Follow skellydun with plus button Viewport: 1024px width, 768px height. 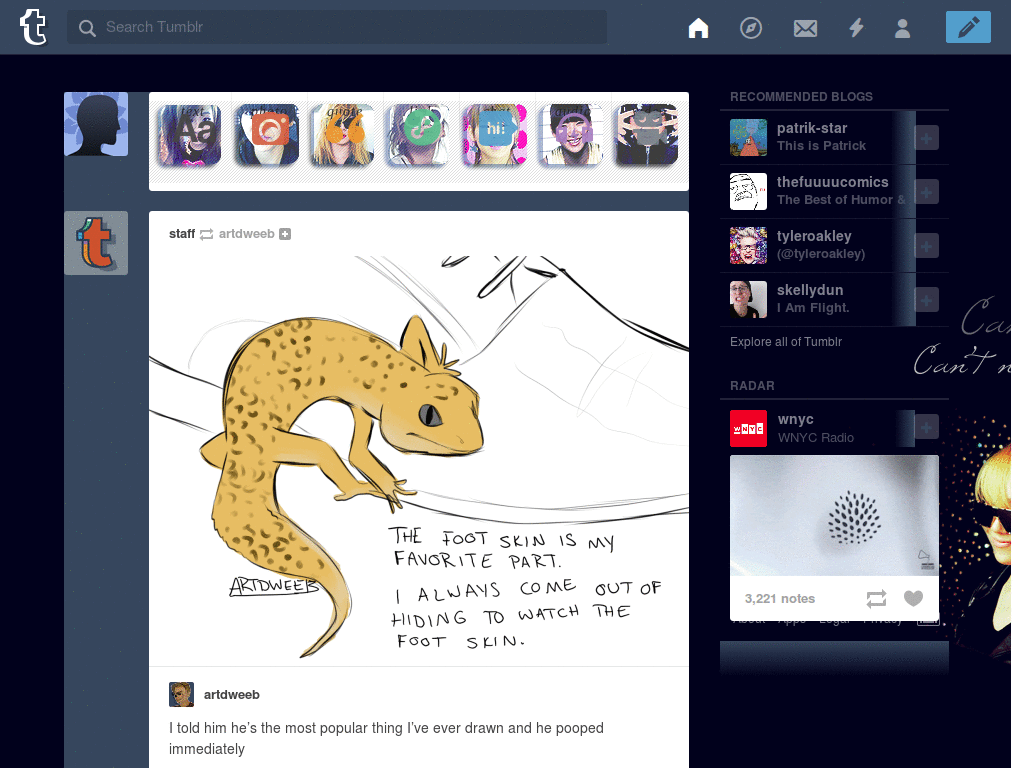point(927,300)
